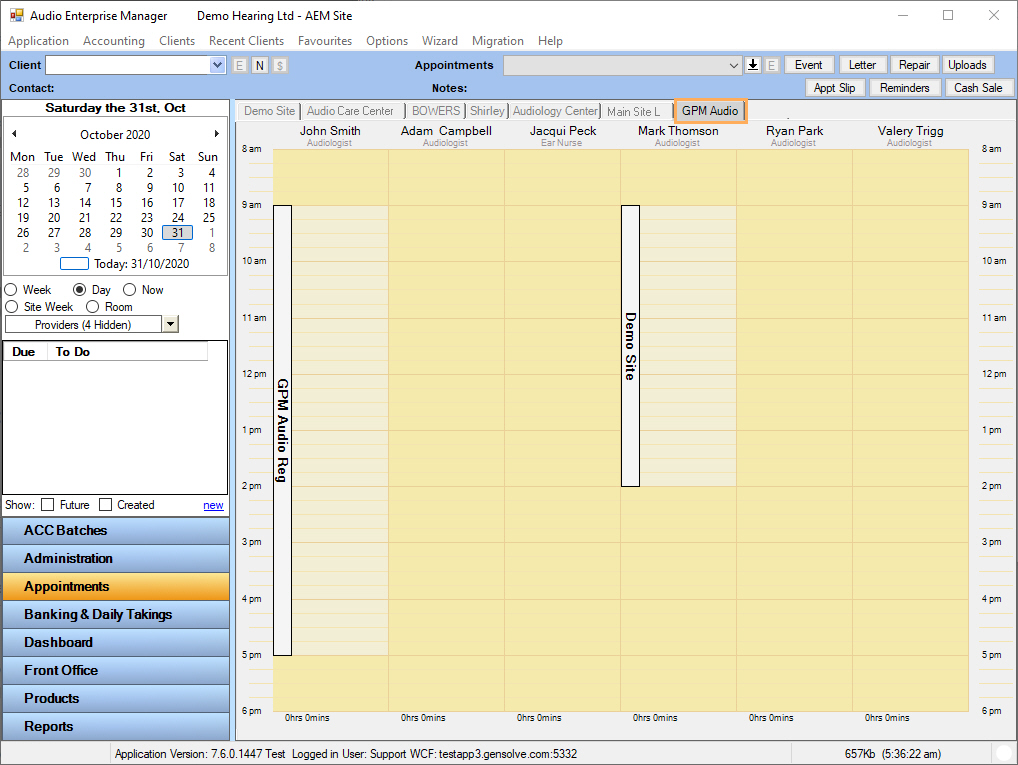Select the Week view radio button
The image size is (1018, 765).
point(11,290)
